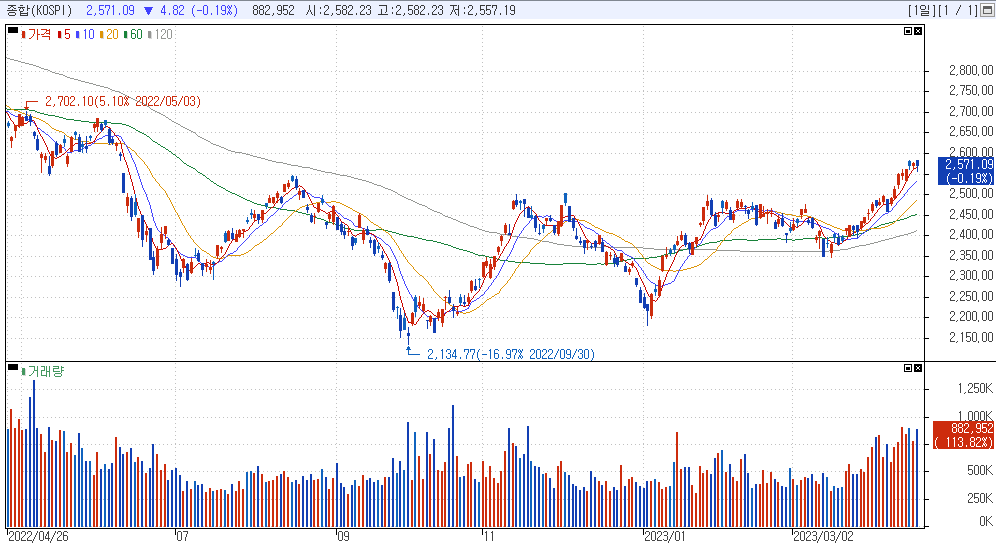Click the 2,400.00 price axis label
Viewport: 996px width, 543px height.
(x=971, y=235)
